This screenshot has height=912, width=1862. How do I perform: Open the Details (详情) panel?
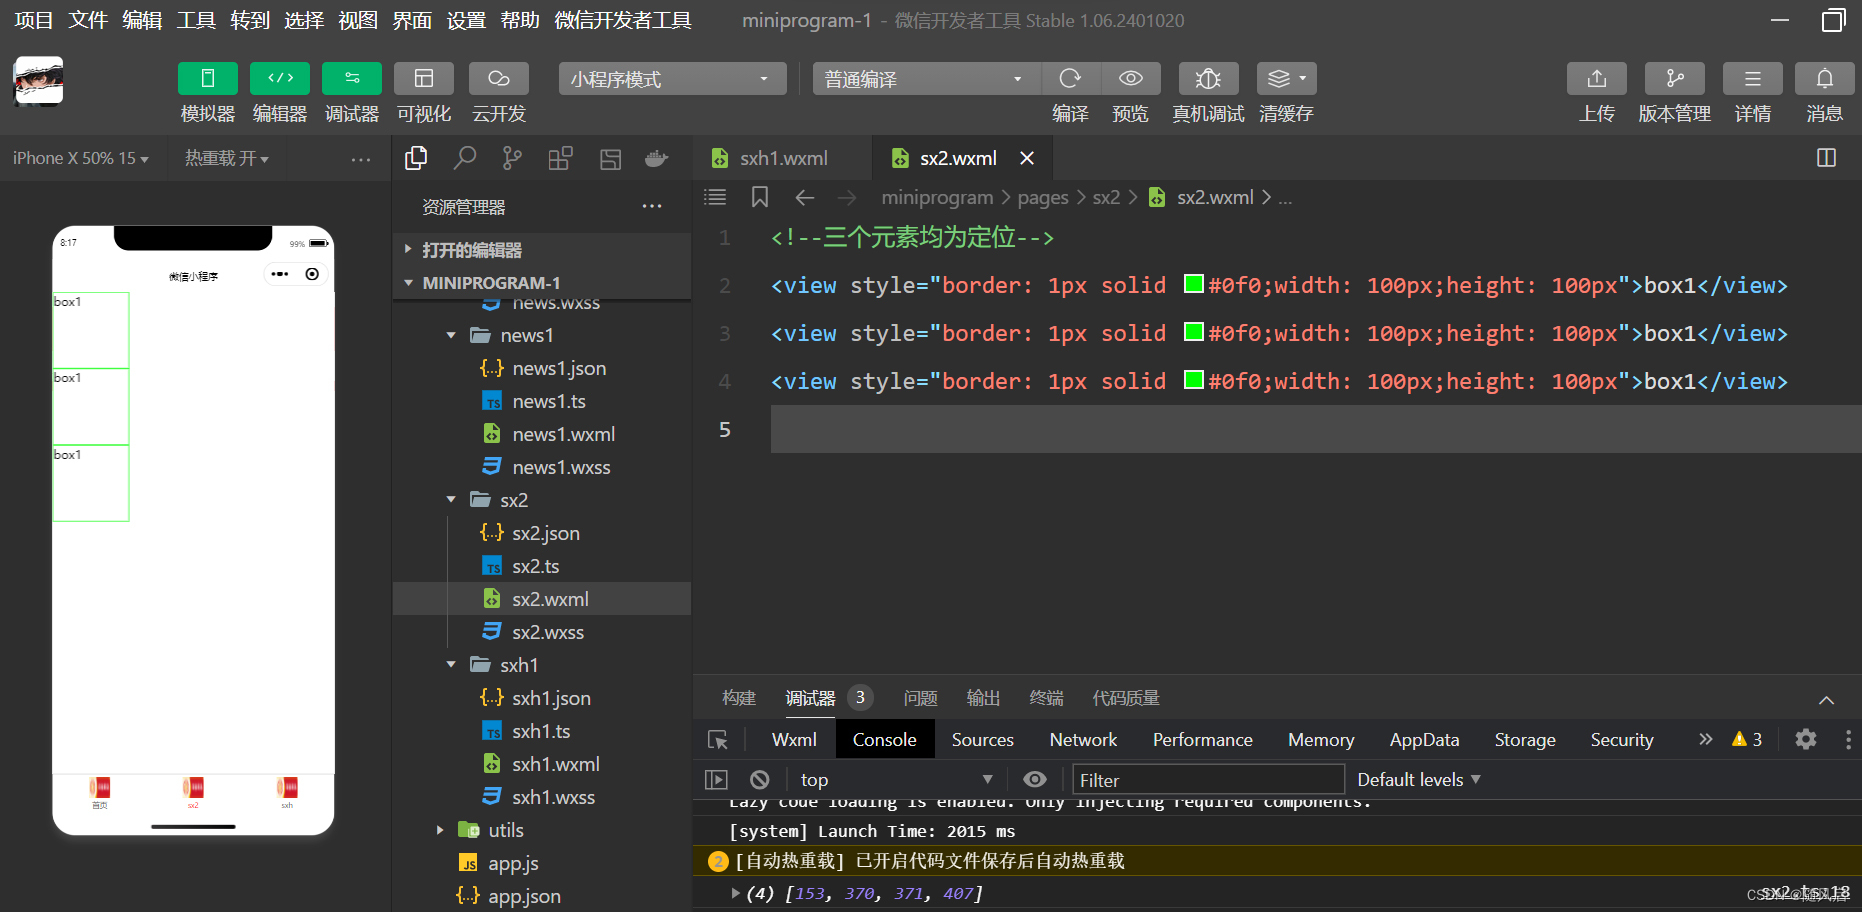coord(1753,79)
